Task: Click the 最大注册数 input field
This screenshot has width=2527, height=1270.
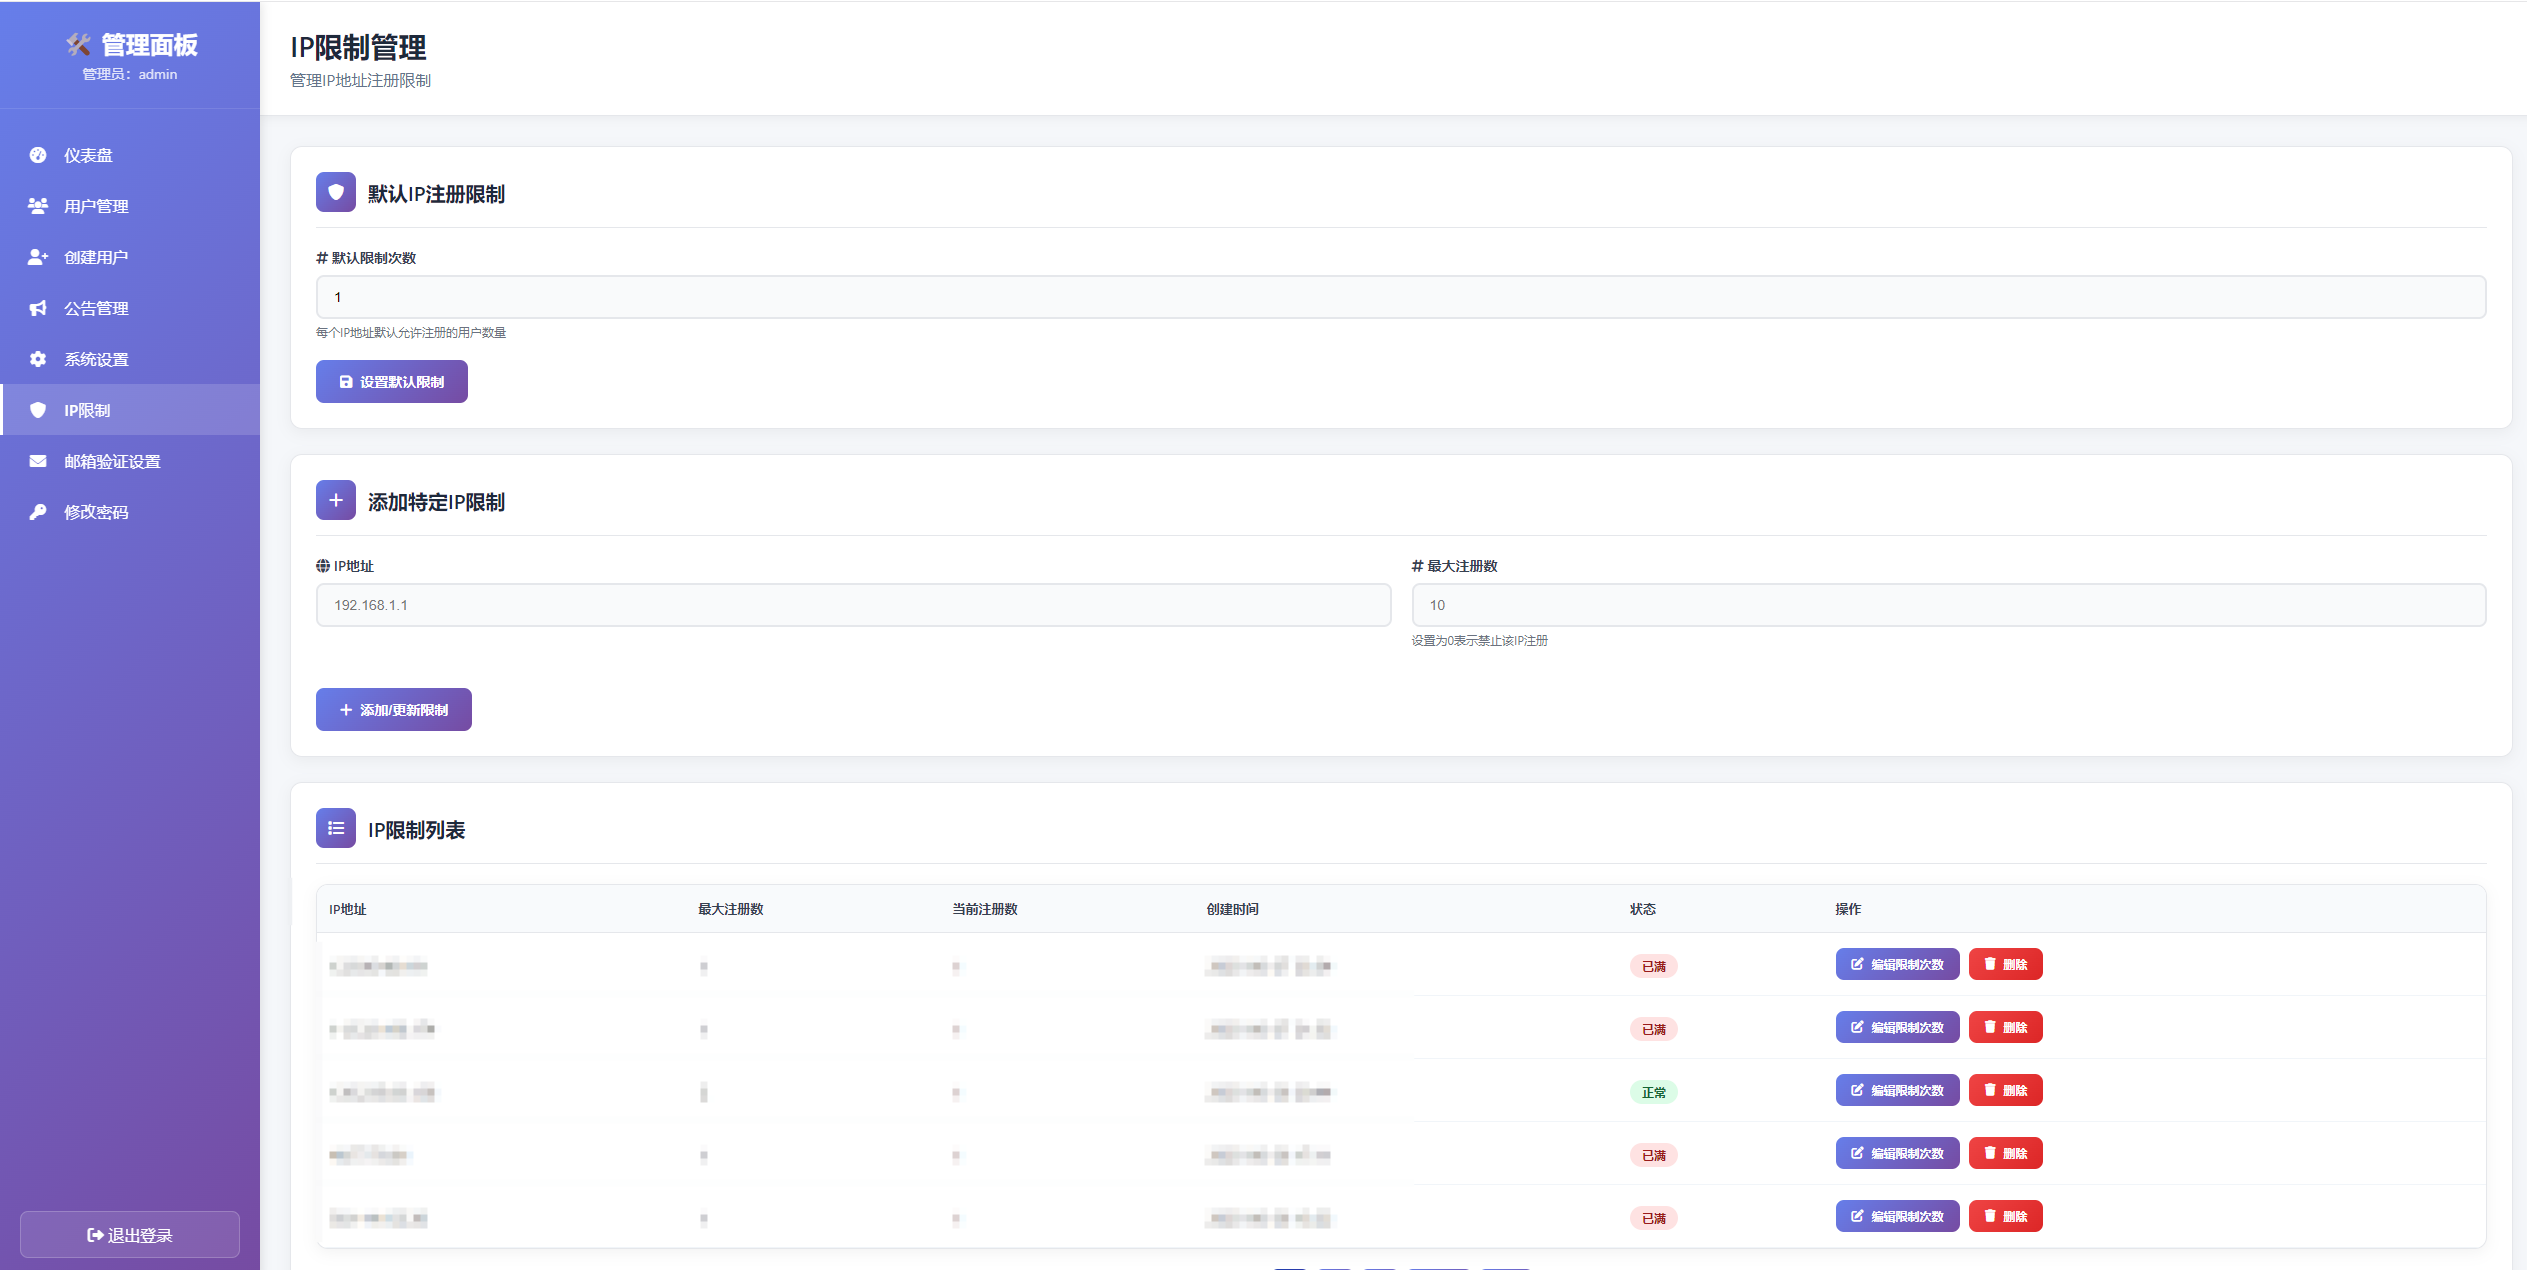Action: tap(1948, 605)
